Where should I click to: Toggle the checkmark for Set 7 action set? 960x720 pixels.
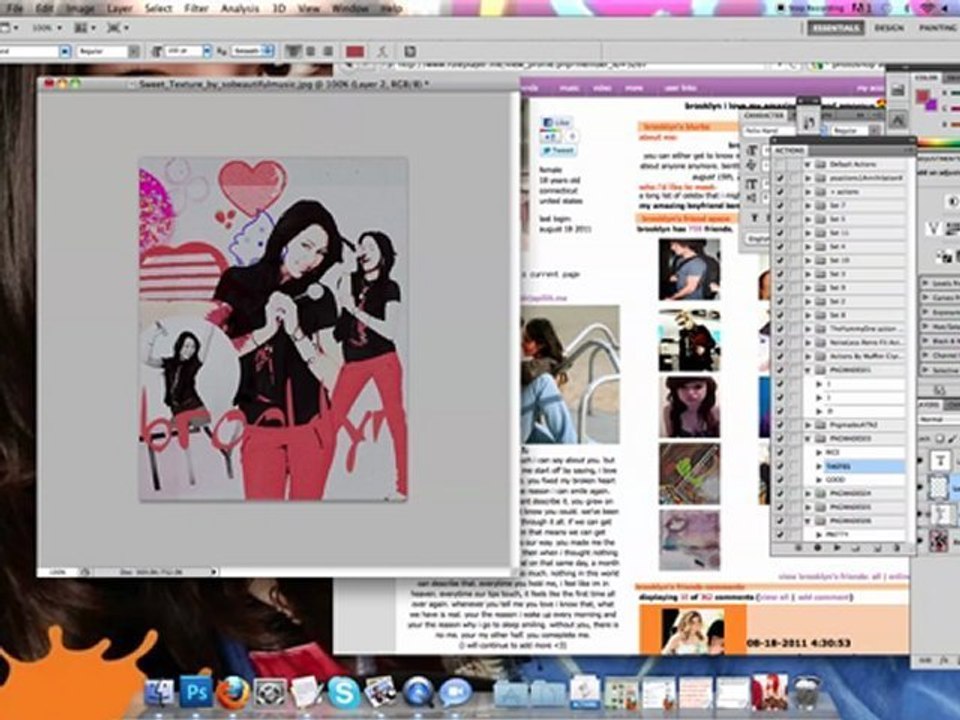(780, 205)
